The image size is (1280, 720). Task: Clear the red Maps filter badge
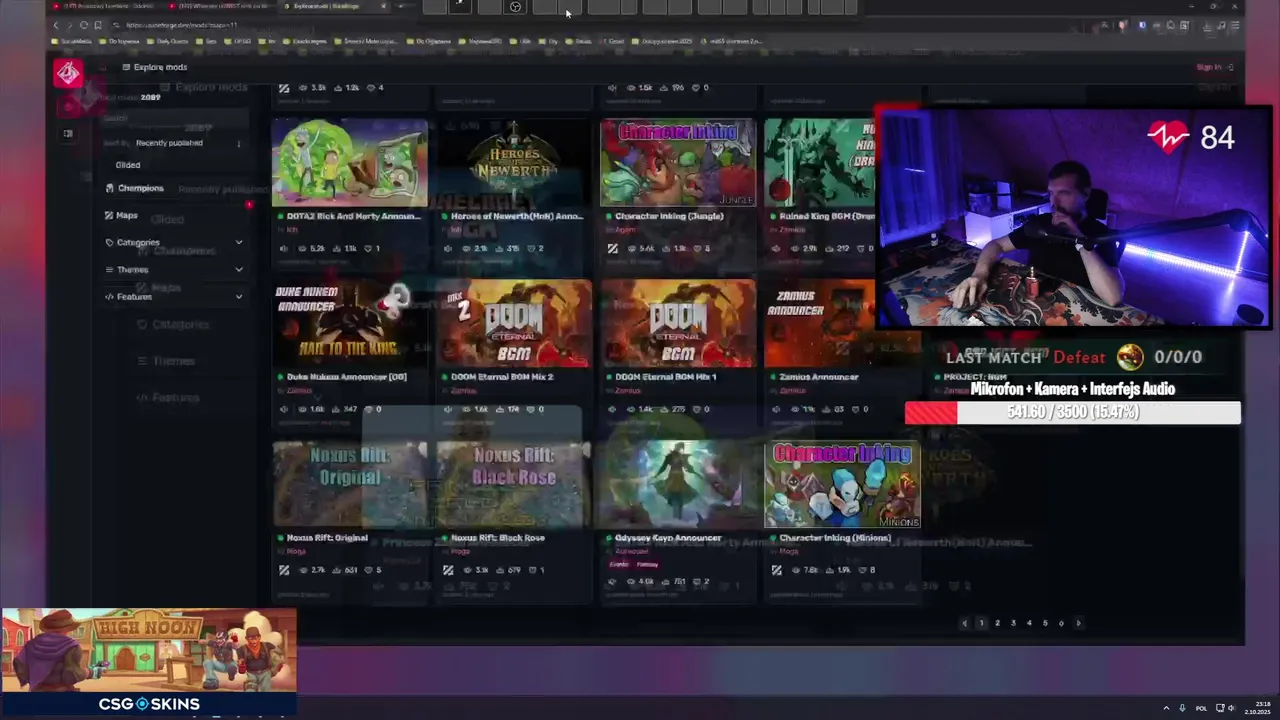click(x=248, y=205)
